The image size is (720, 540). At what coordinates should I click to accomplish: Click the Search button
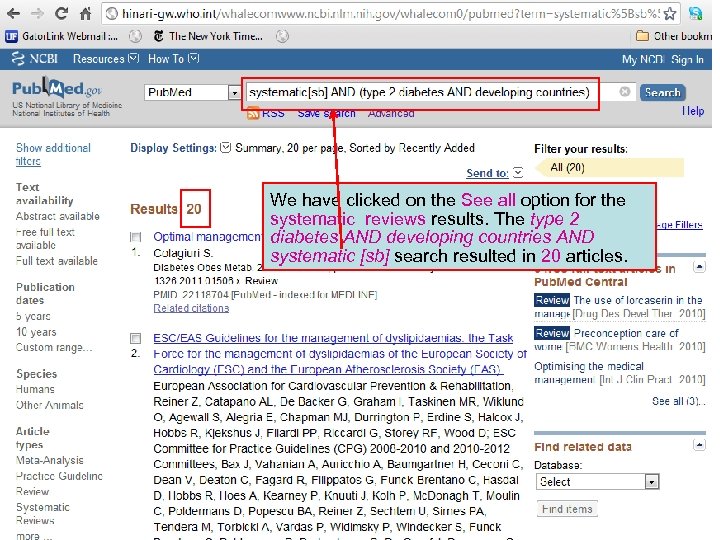663,92
